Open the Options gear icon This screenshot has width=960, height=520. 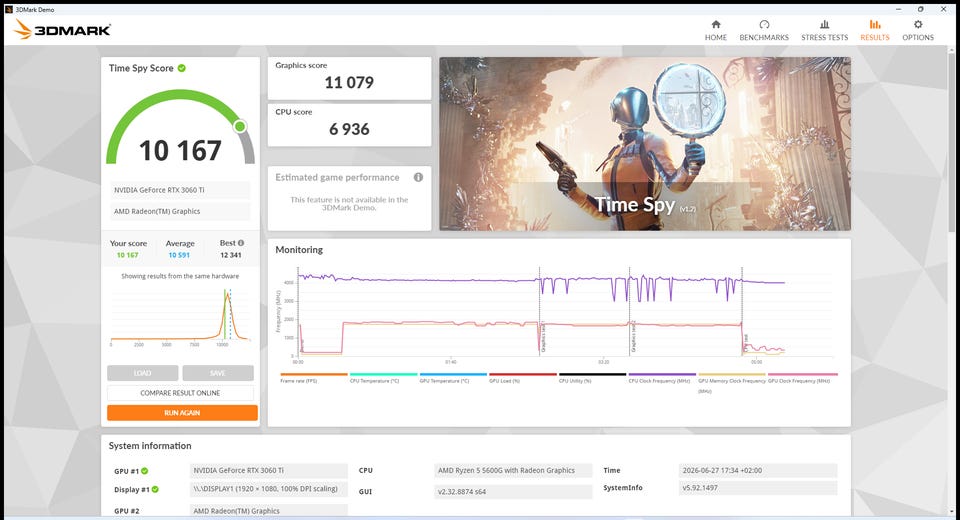pyautogui.click(x=918, y=24)
